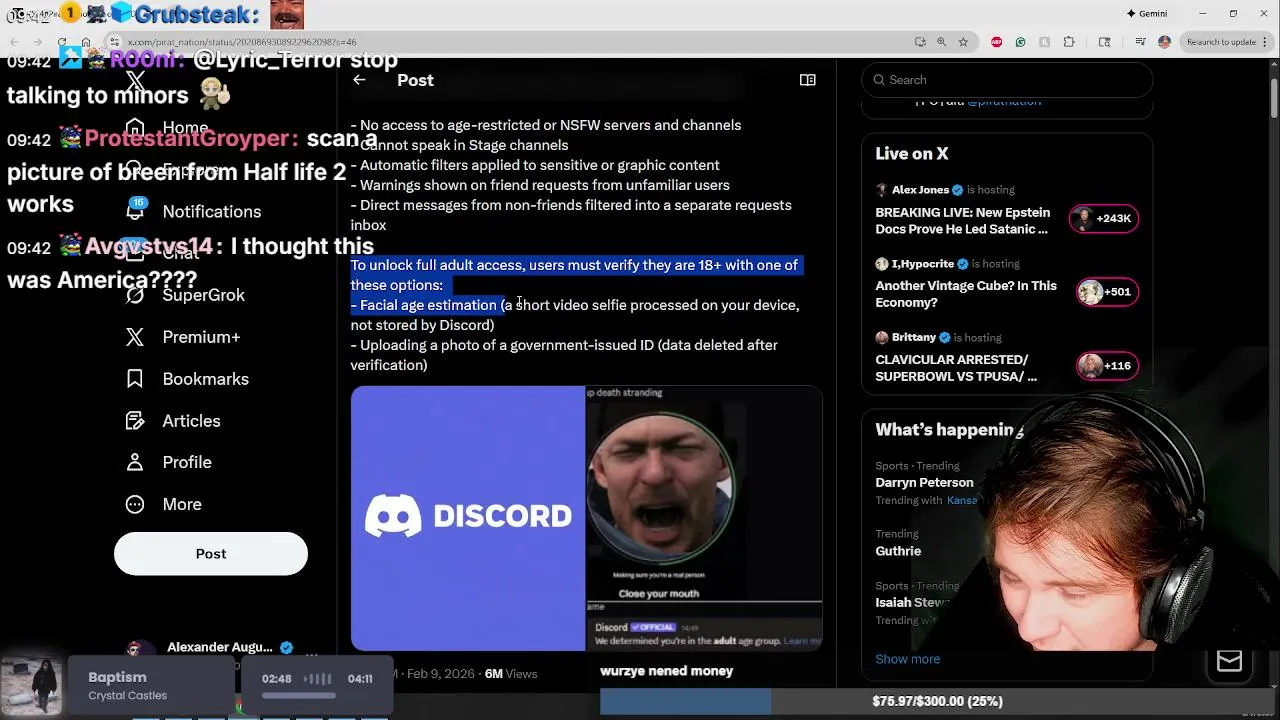Open Premium+ via the X logo icon

[135, 337]
